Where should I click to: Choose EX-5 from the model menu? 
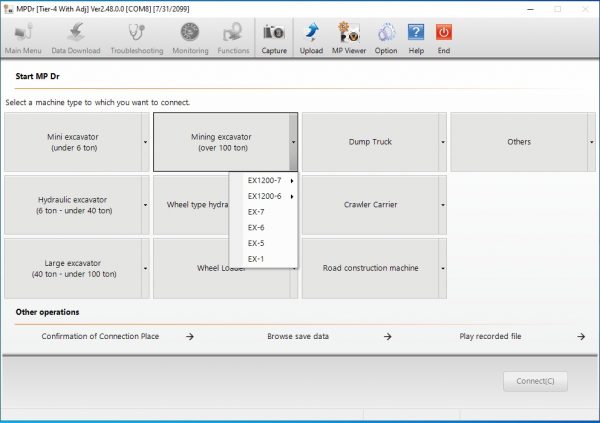tap(264, 243)
